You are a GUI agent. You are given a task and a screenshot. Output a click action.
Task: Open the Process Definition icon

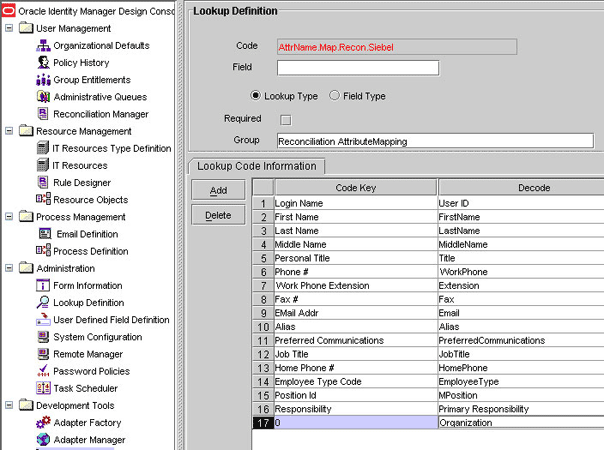point(43,251)
